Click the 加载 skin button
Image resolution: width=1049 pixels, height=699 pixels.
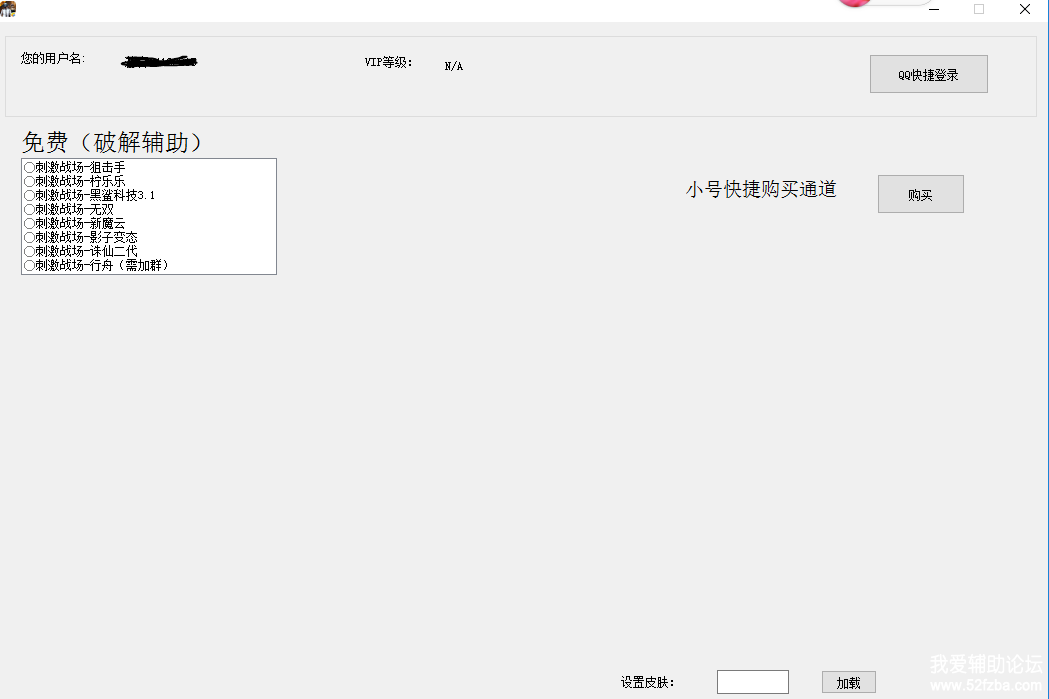pos(848,682)
